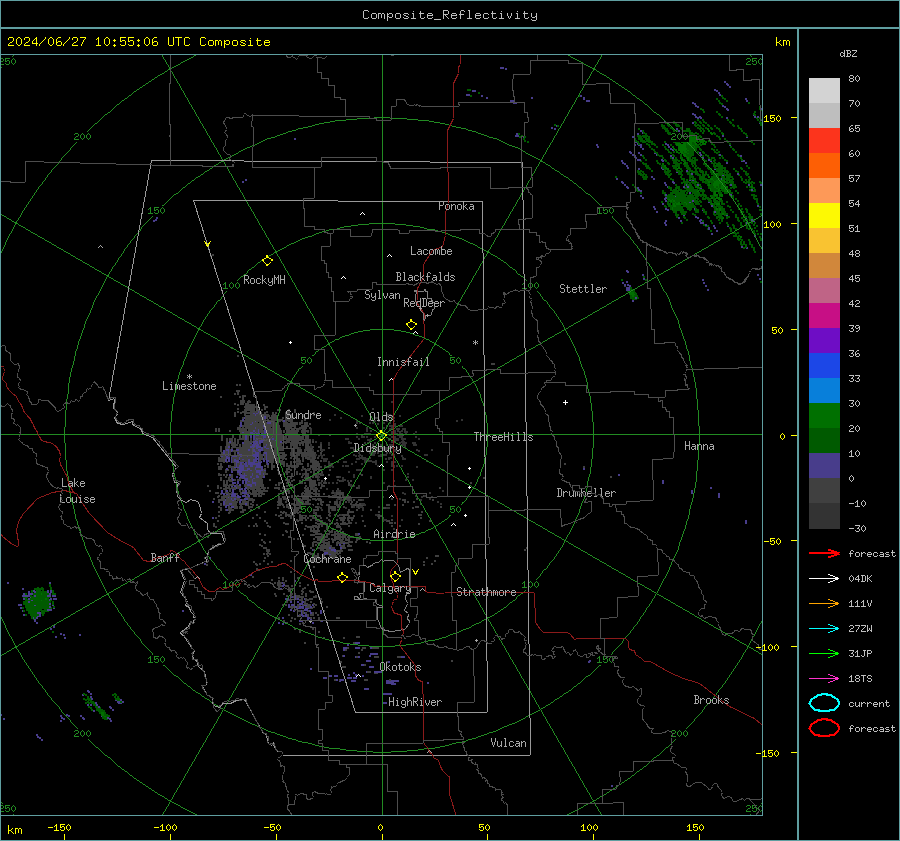The height and width of the screenshot is (841, 900).
Task: Click the RockyMH label
Action: coord(264,280)
